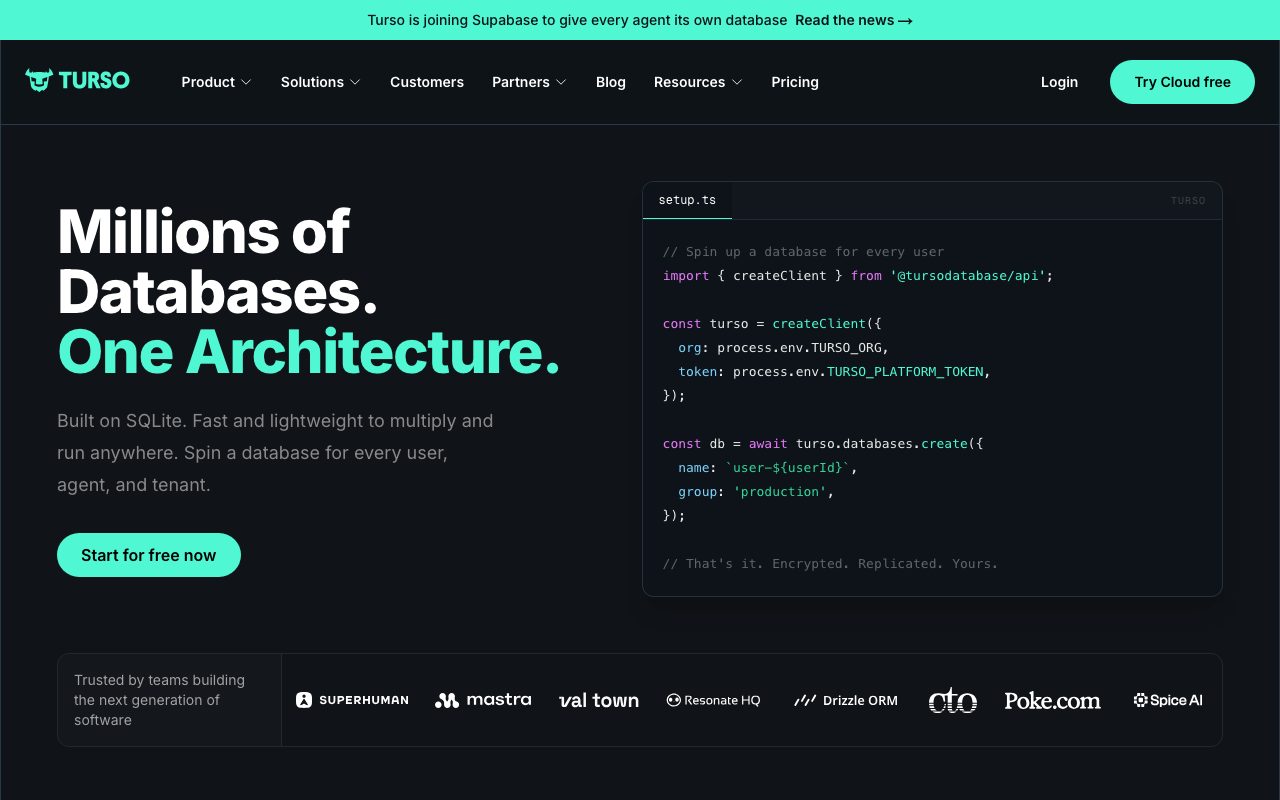Click the Login link
Image resolution: width=1280 pixels, height=800 pixels.
pyautogui.click(x=1059, y=82)
